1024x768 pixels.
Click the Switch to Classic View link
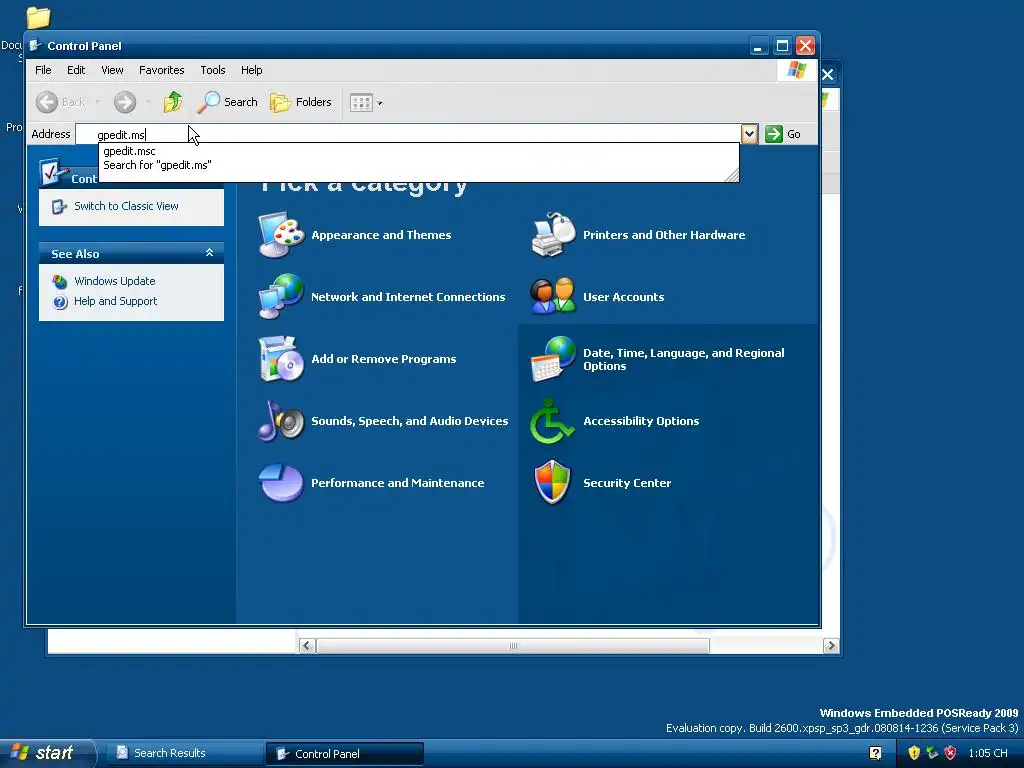point(126,206)
